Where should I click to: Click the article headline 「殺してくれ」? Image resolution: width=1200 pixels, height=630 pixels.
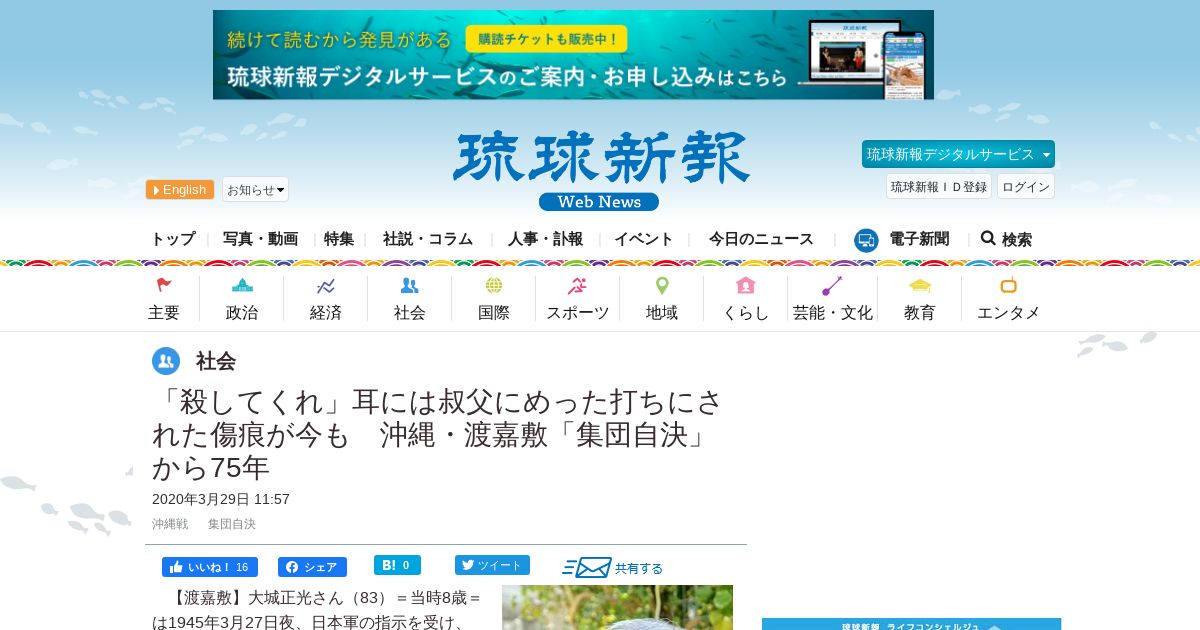point(437,435)
